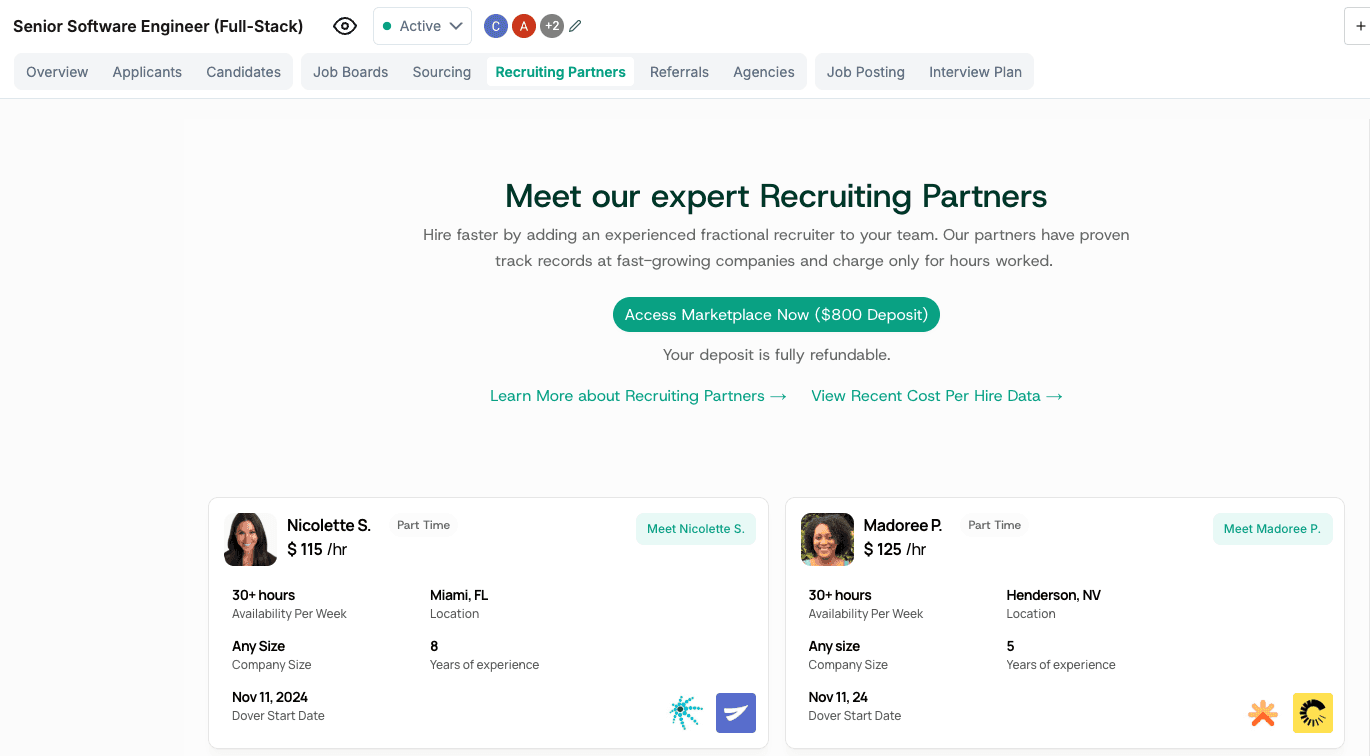Click the blue C user avatar
The image size is (1370, 756).
[495, 27]
